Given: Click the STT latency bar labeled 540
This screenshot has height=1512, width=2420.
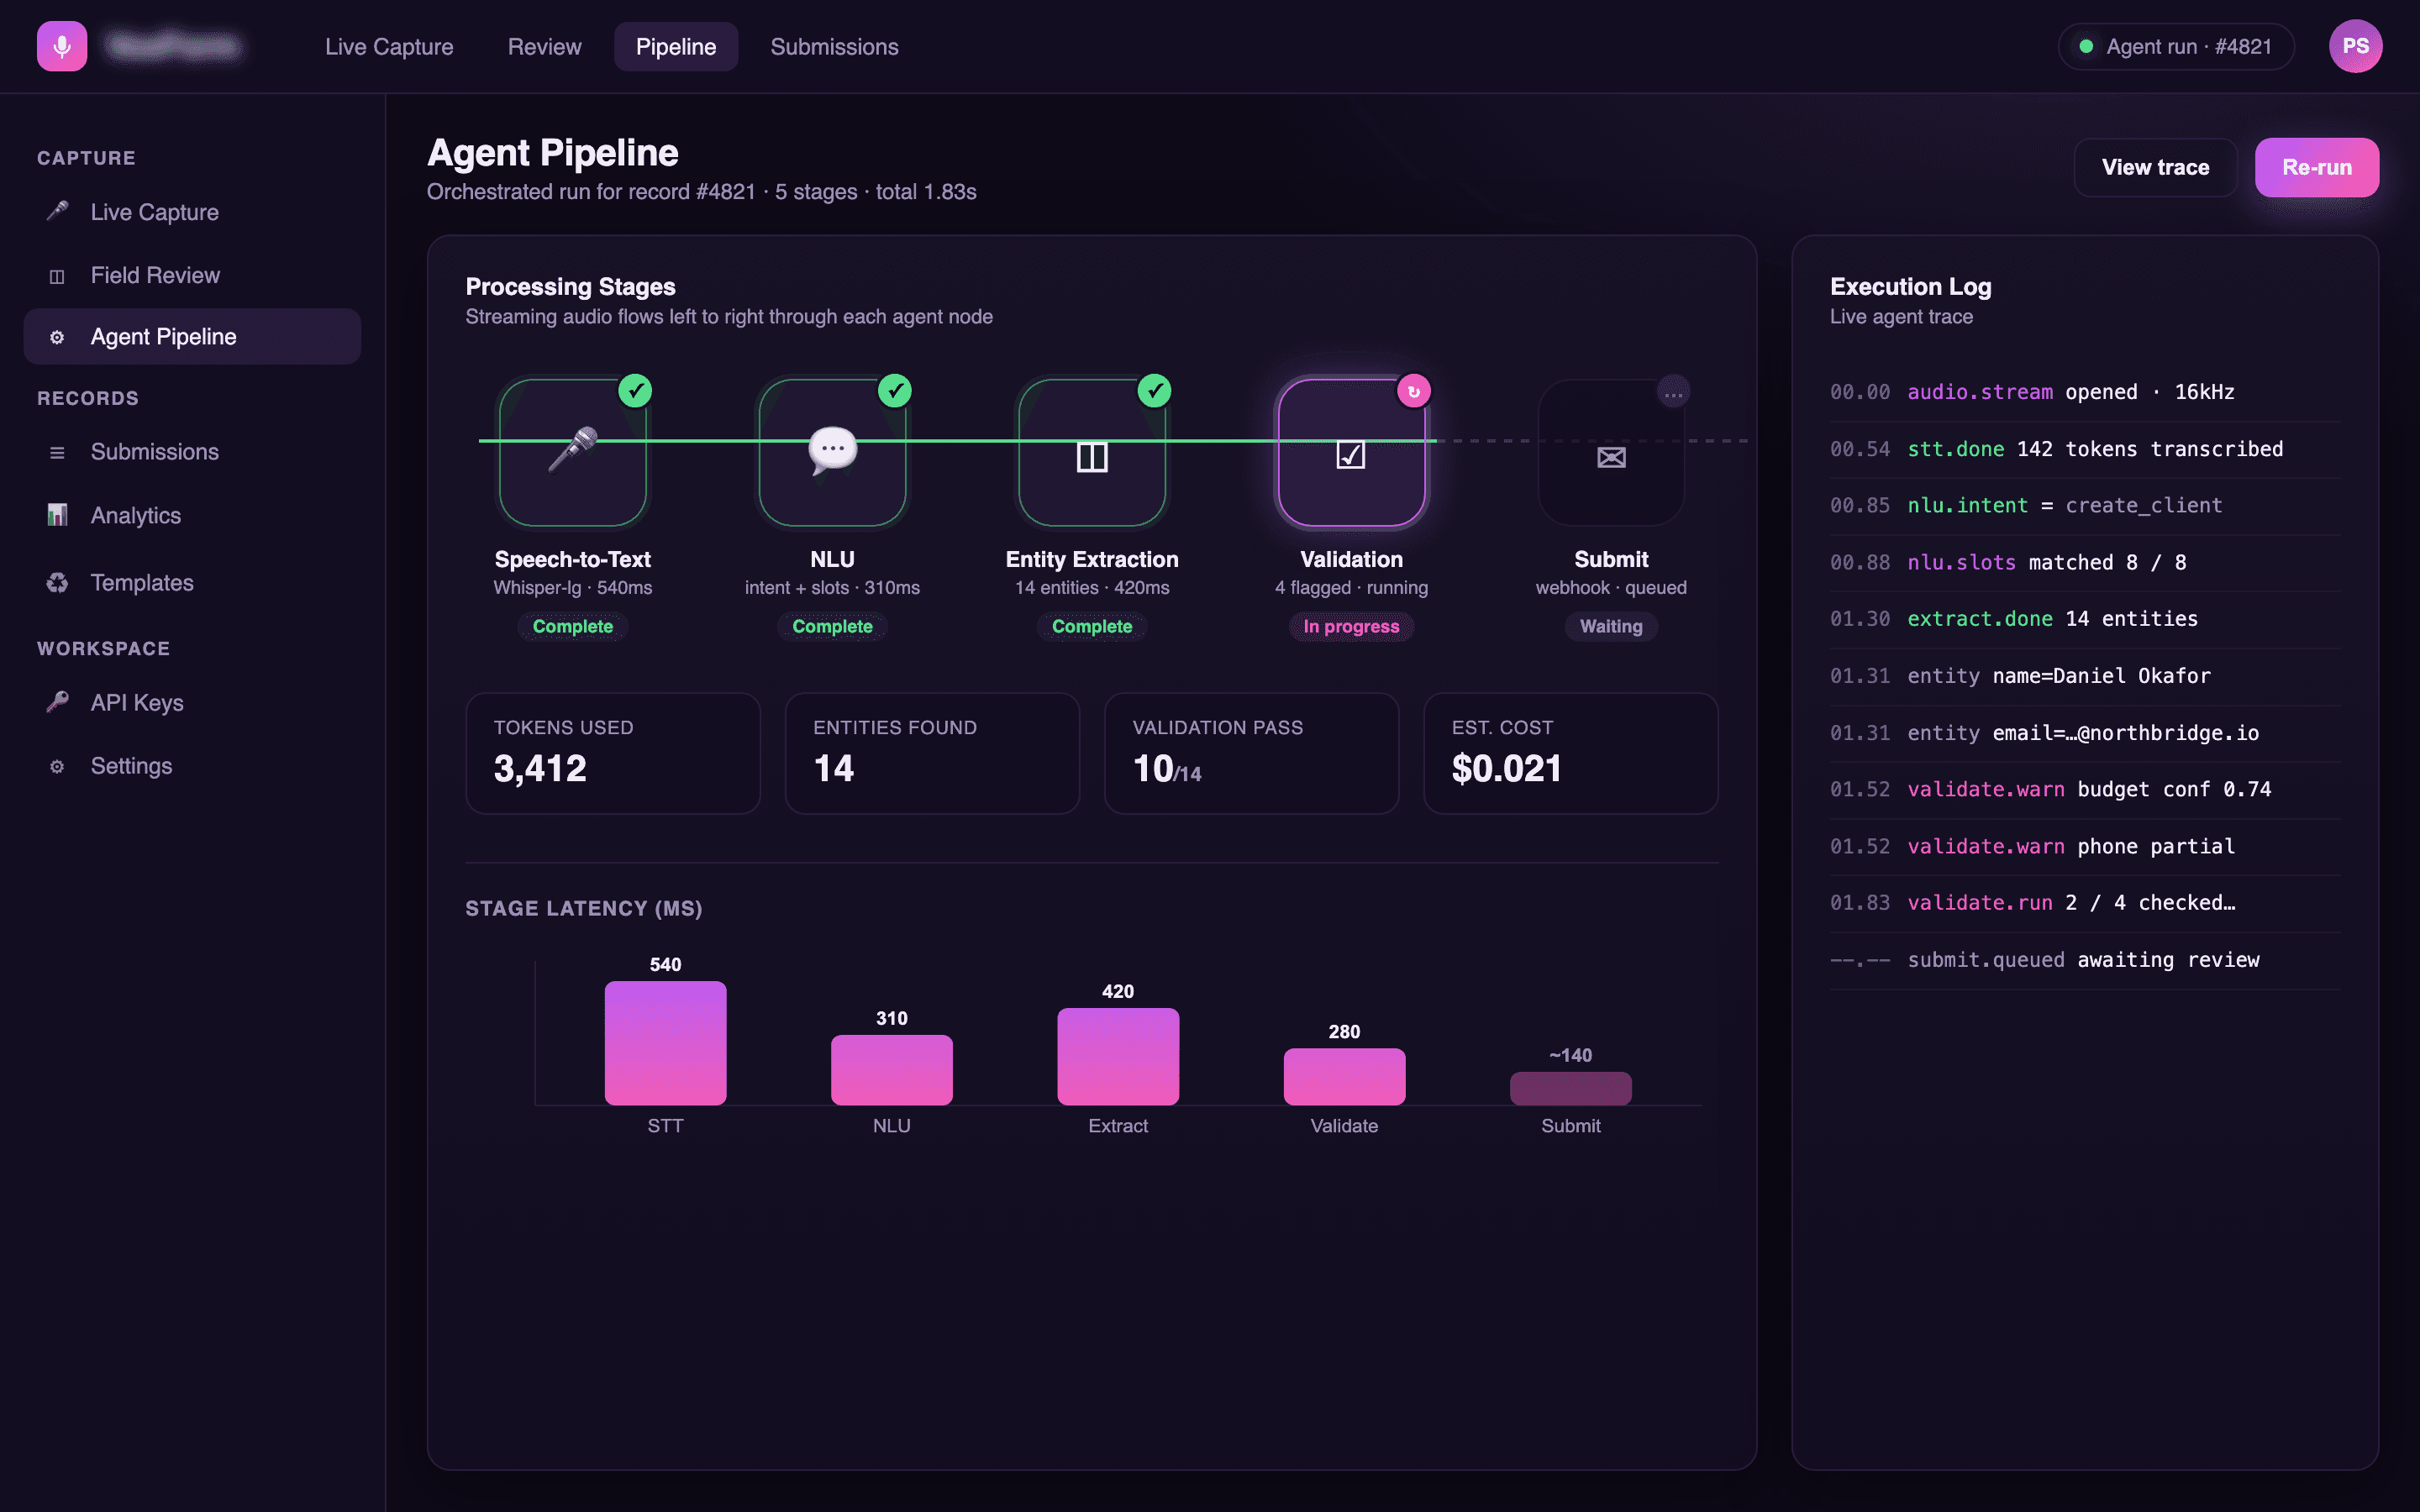Looking at the screenshot, I should pos(665,1042).
